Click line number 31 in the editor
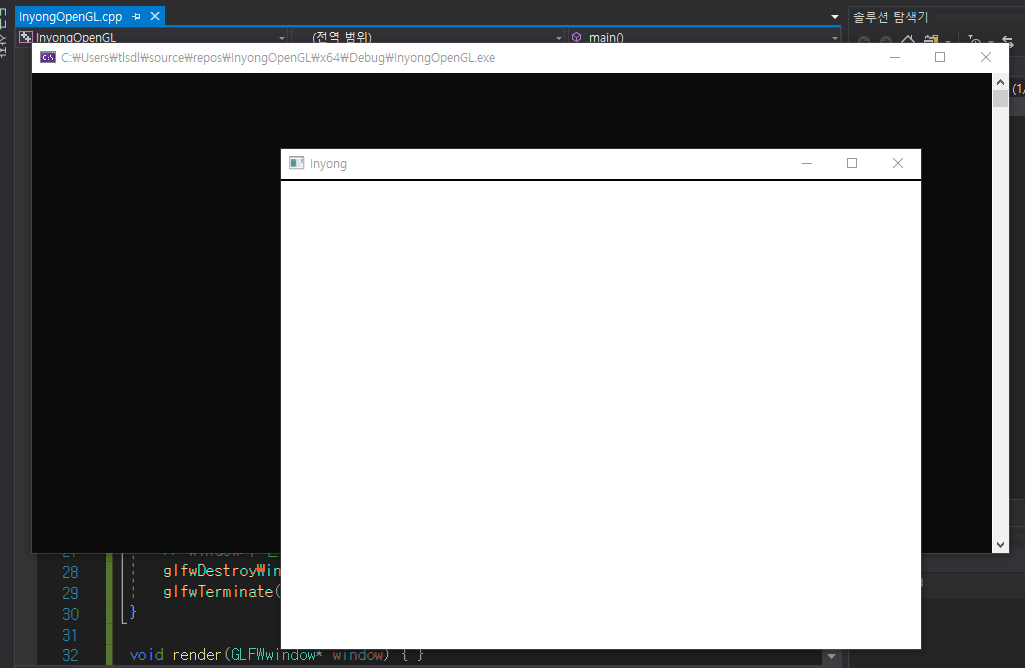Image resolution: width=1025 pixels, height=668 pixels. (70, 635)
